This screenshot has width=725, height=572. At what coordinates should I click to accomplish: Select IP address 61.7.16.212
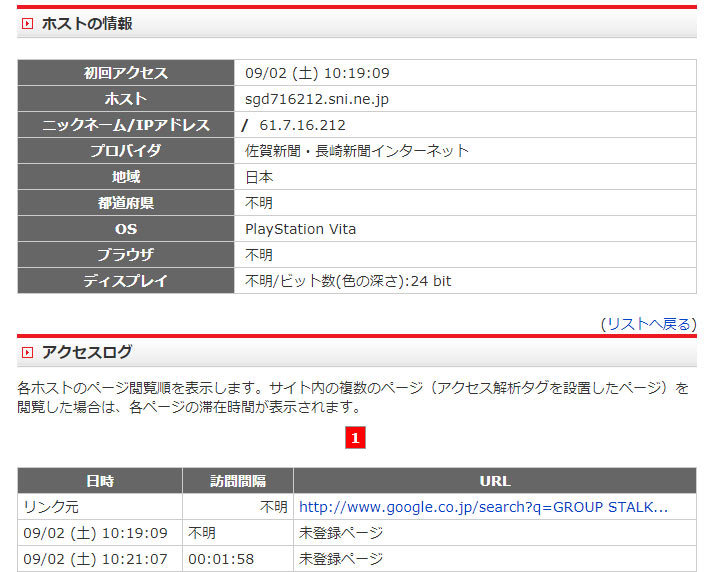pyautogui.click(x=302, y=125)
